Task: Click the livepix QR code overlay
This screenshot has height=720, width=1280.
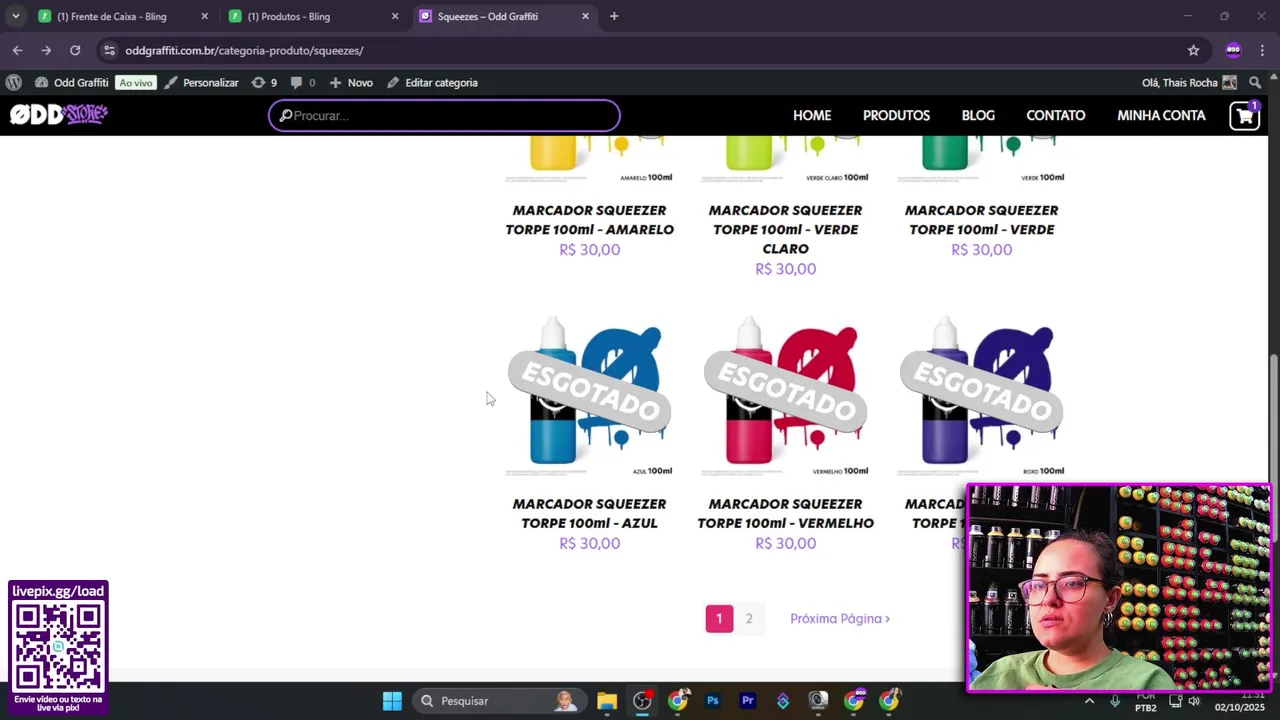Action: (x=58, y=646)
